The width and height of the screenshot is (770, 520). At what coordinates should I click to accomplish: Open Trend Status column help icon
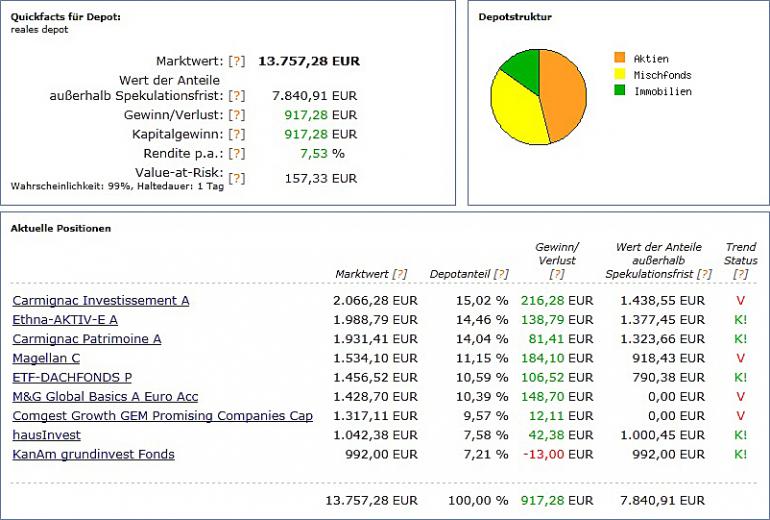[740, 274]
